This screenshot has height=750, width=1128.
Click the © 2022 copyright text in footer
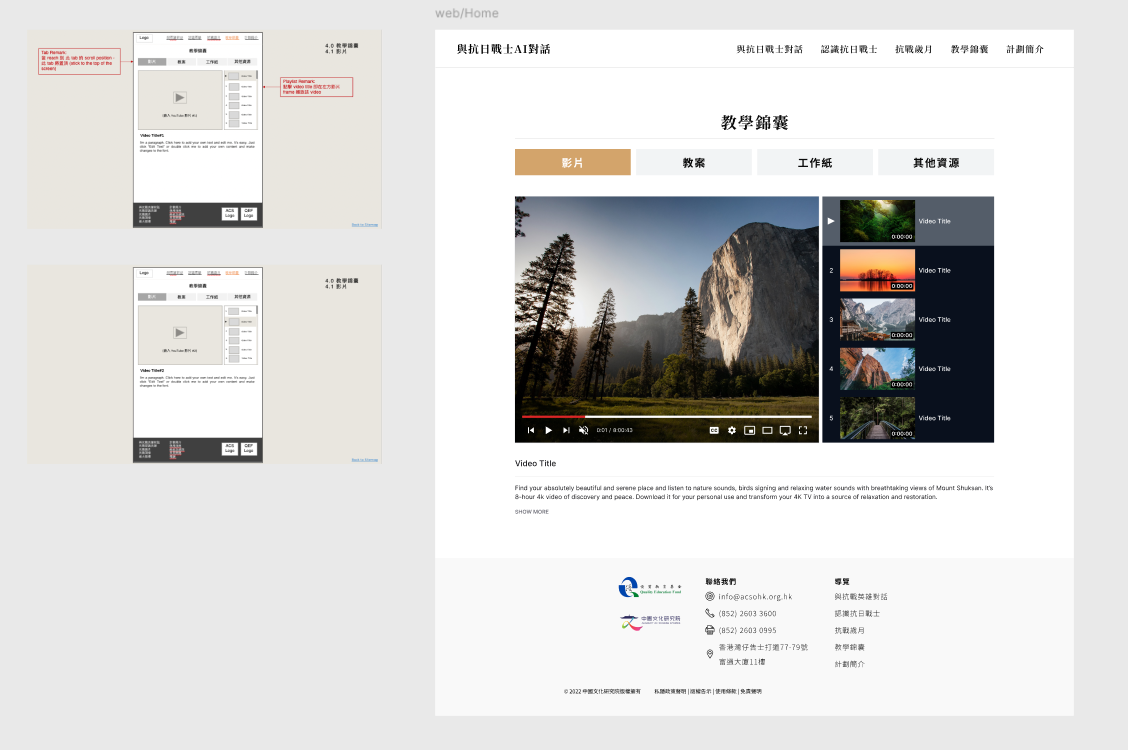[602, 692]
